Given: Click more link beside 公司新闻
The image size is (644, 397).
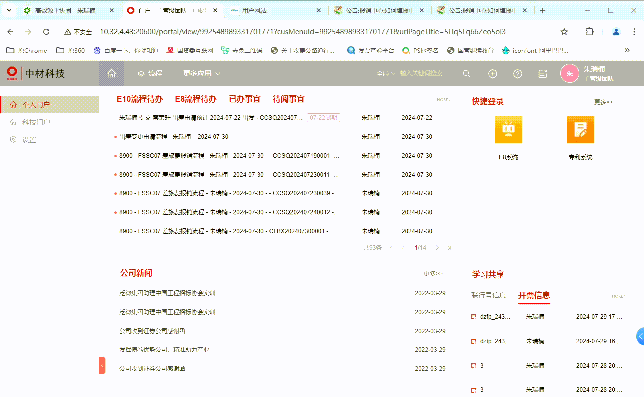Looking at the screenshot, I should click(433, 273).
